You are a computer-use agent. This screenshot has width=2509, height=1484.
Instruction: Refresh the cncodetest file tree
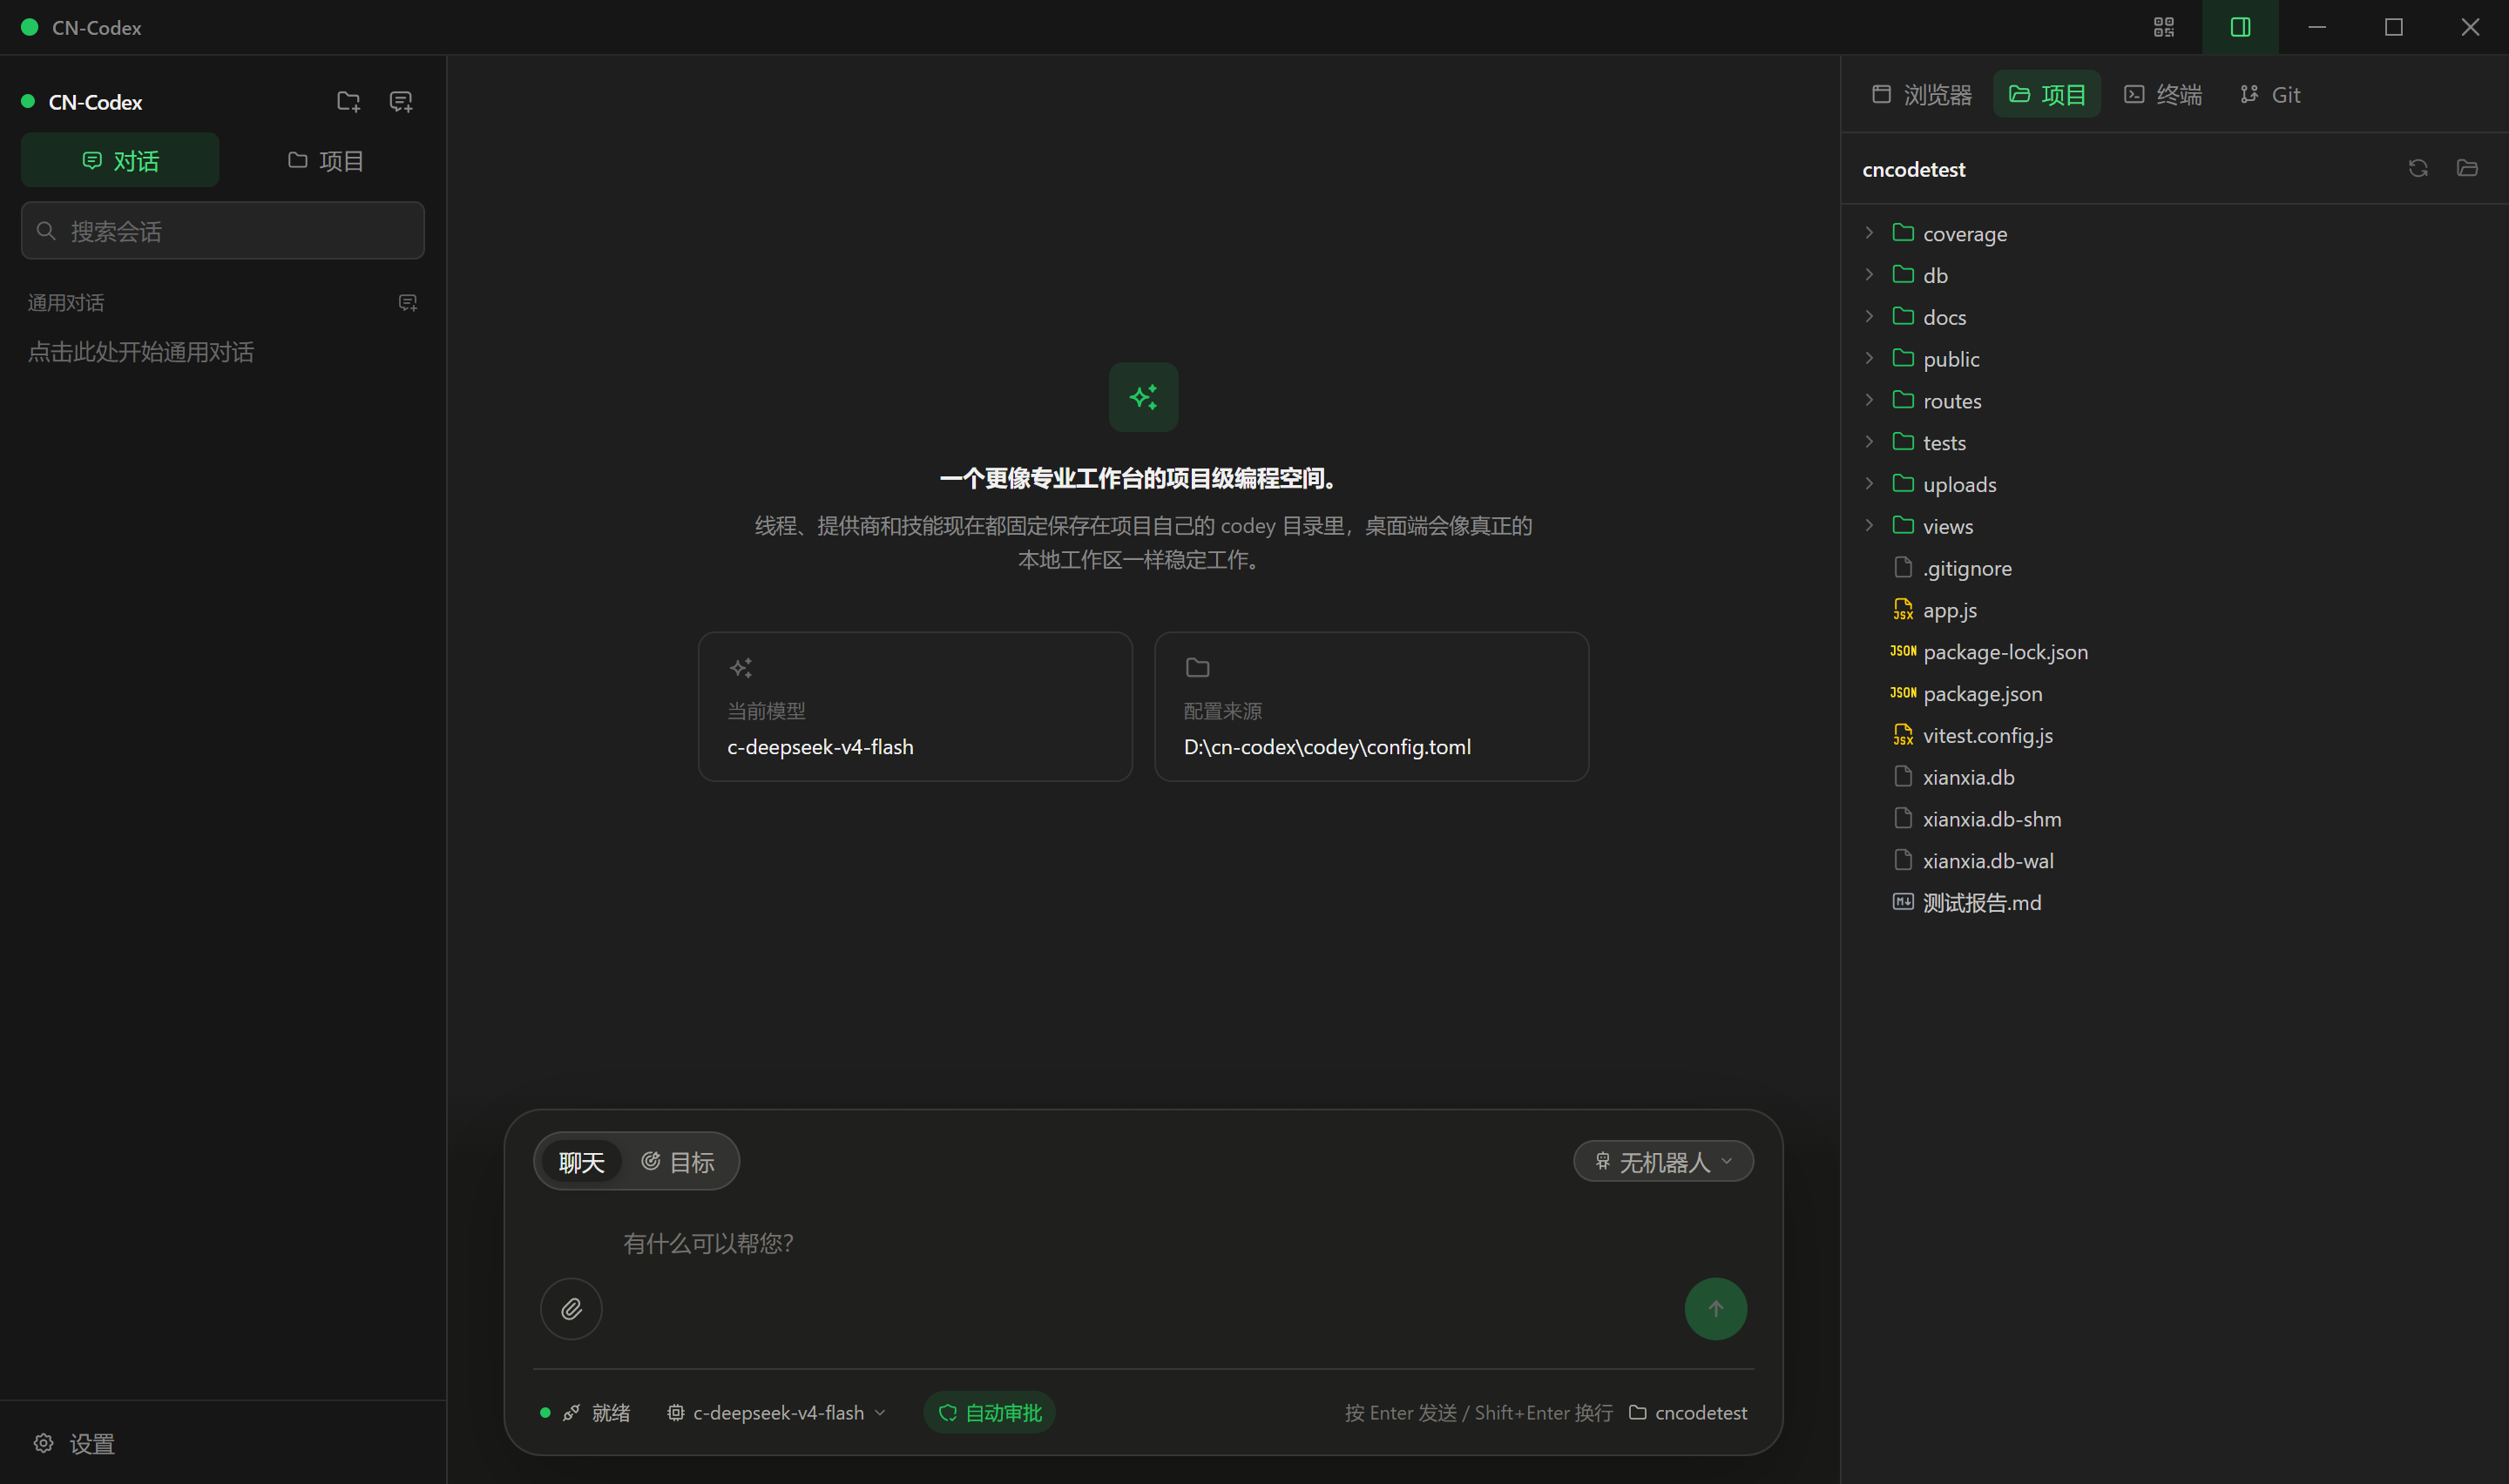point(2418,168)
